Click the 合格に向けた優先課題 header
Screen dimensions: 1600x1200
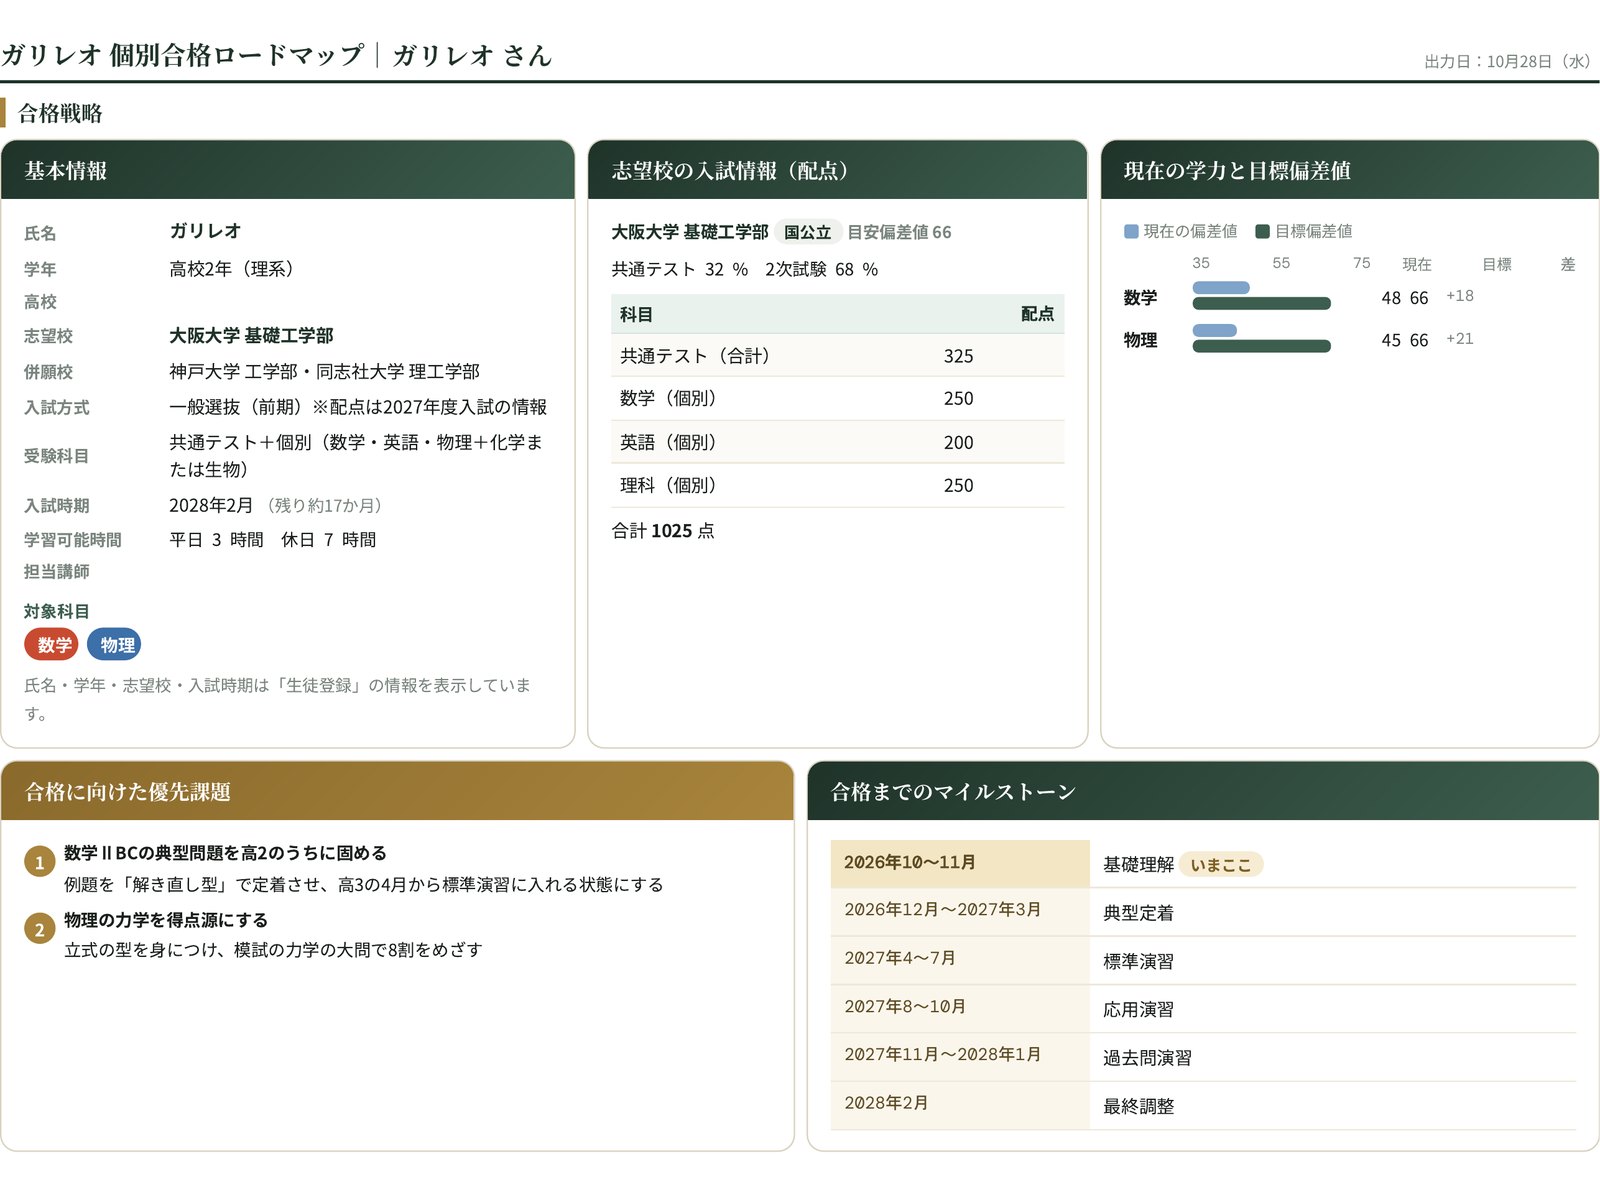tap(397, 791)
